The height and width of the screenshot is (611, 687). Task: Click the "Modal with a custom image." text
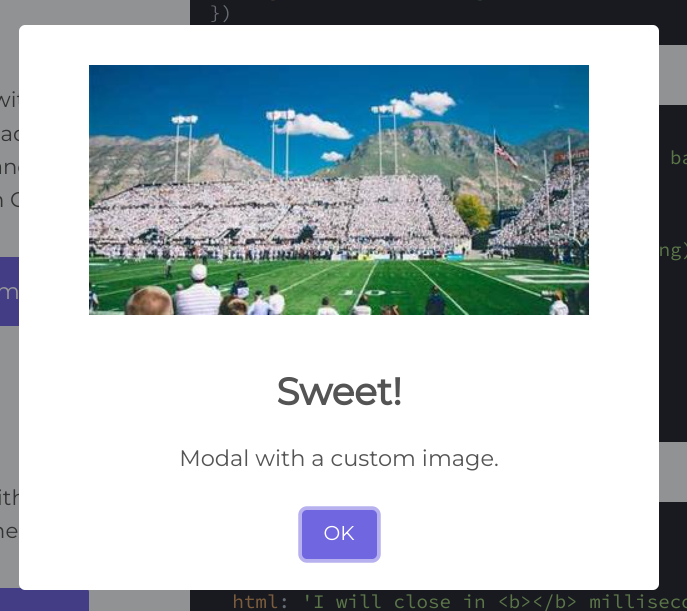coord(339,459)
